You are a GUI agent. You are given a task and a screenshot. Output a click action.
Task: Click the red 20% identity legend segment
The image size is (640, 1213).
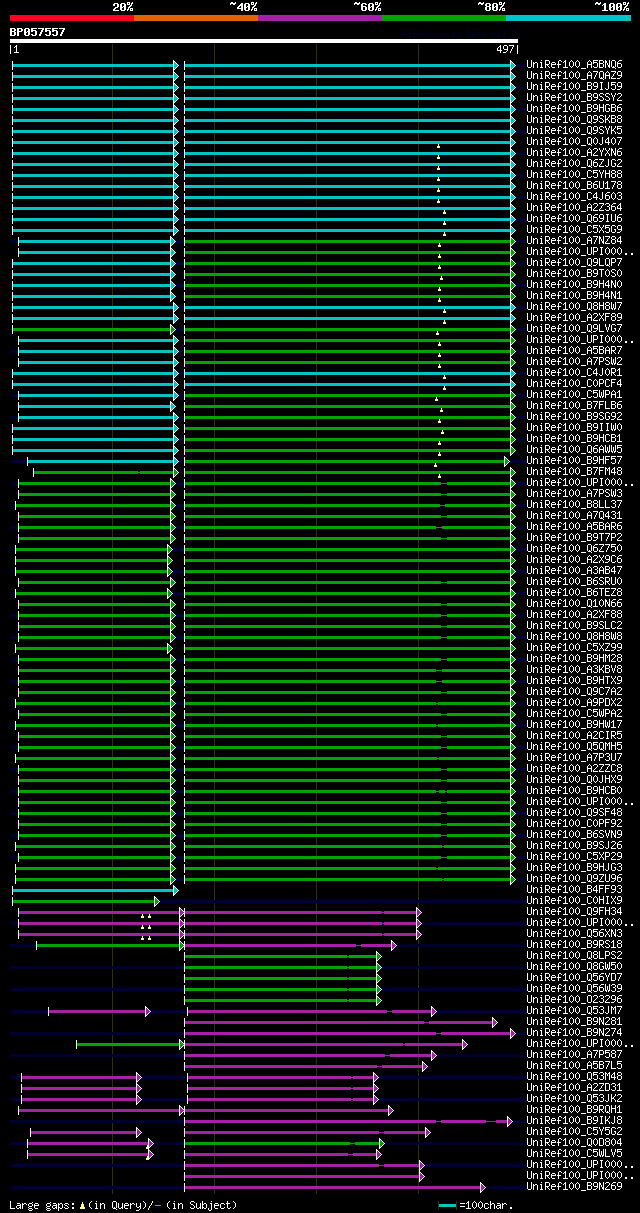(72, 18)
